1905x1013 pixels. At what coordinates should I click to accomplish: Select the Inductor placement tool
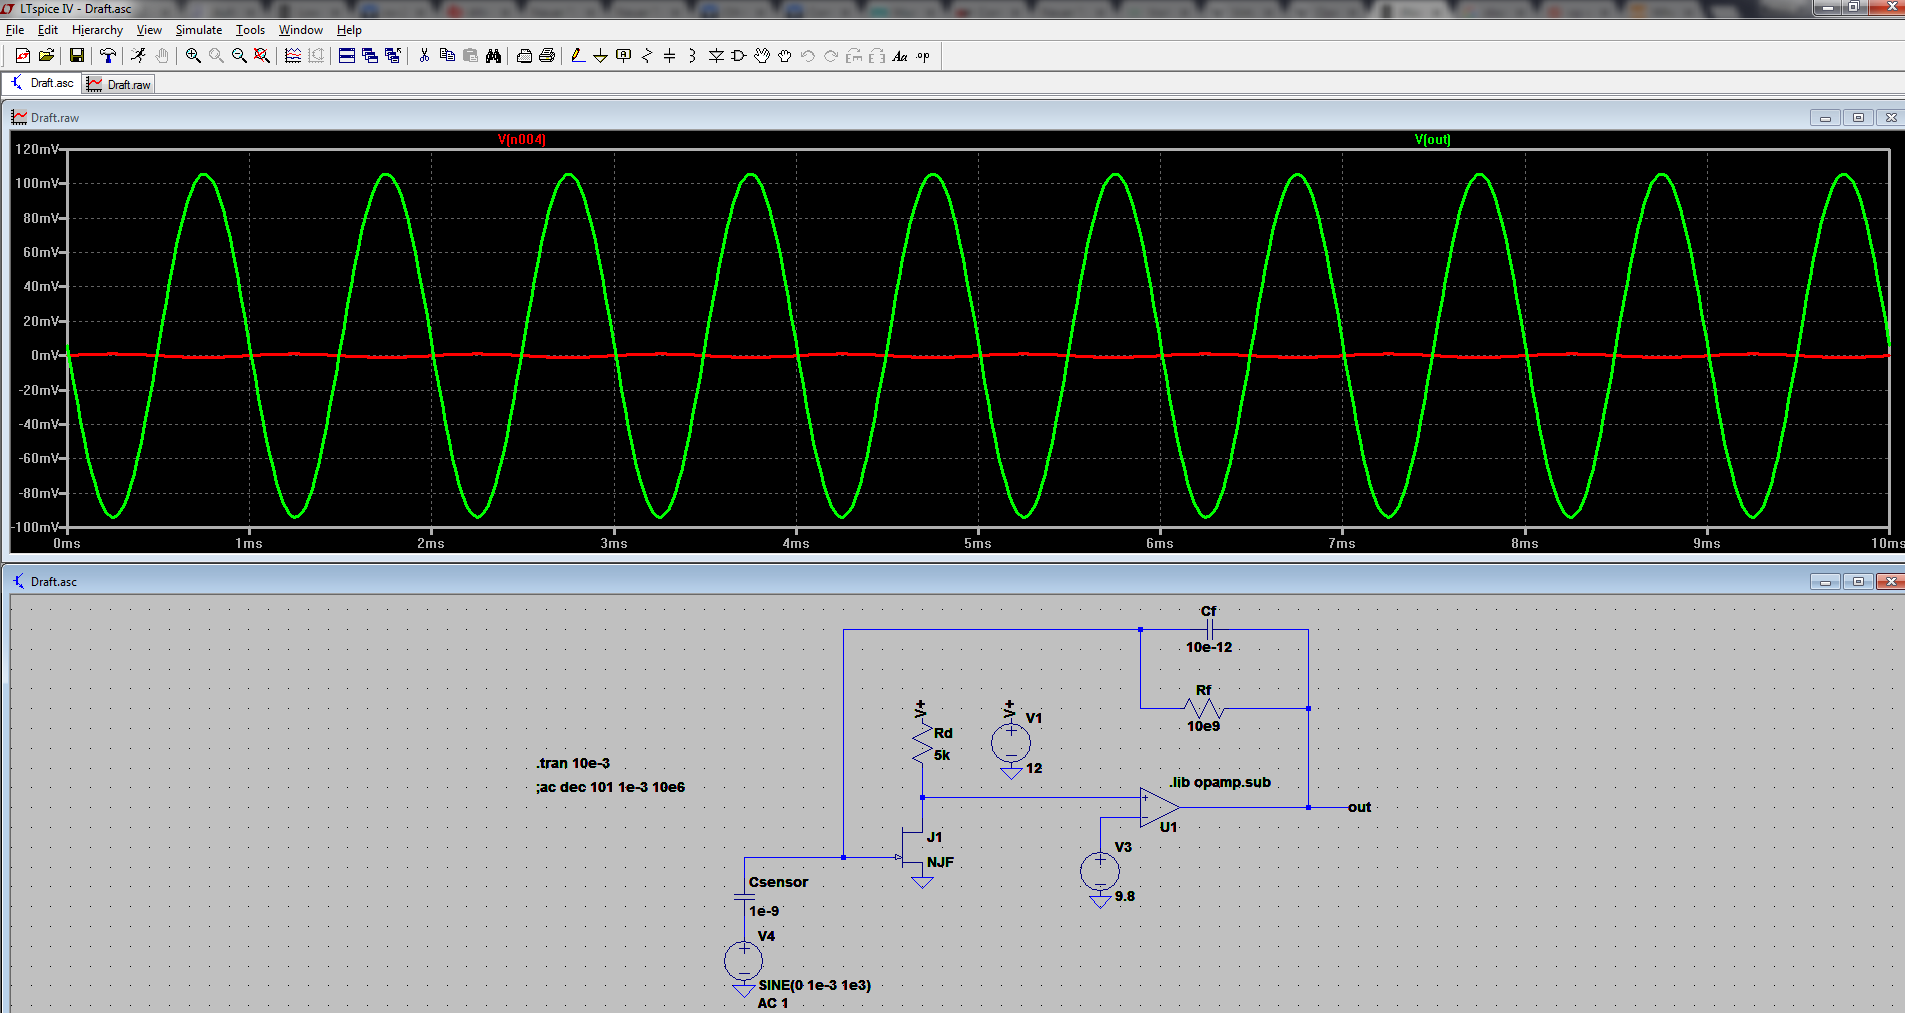(x=692, y=56)
